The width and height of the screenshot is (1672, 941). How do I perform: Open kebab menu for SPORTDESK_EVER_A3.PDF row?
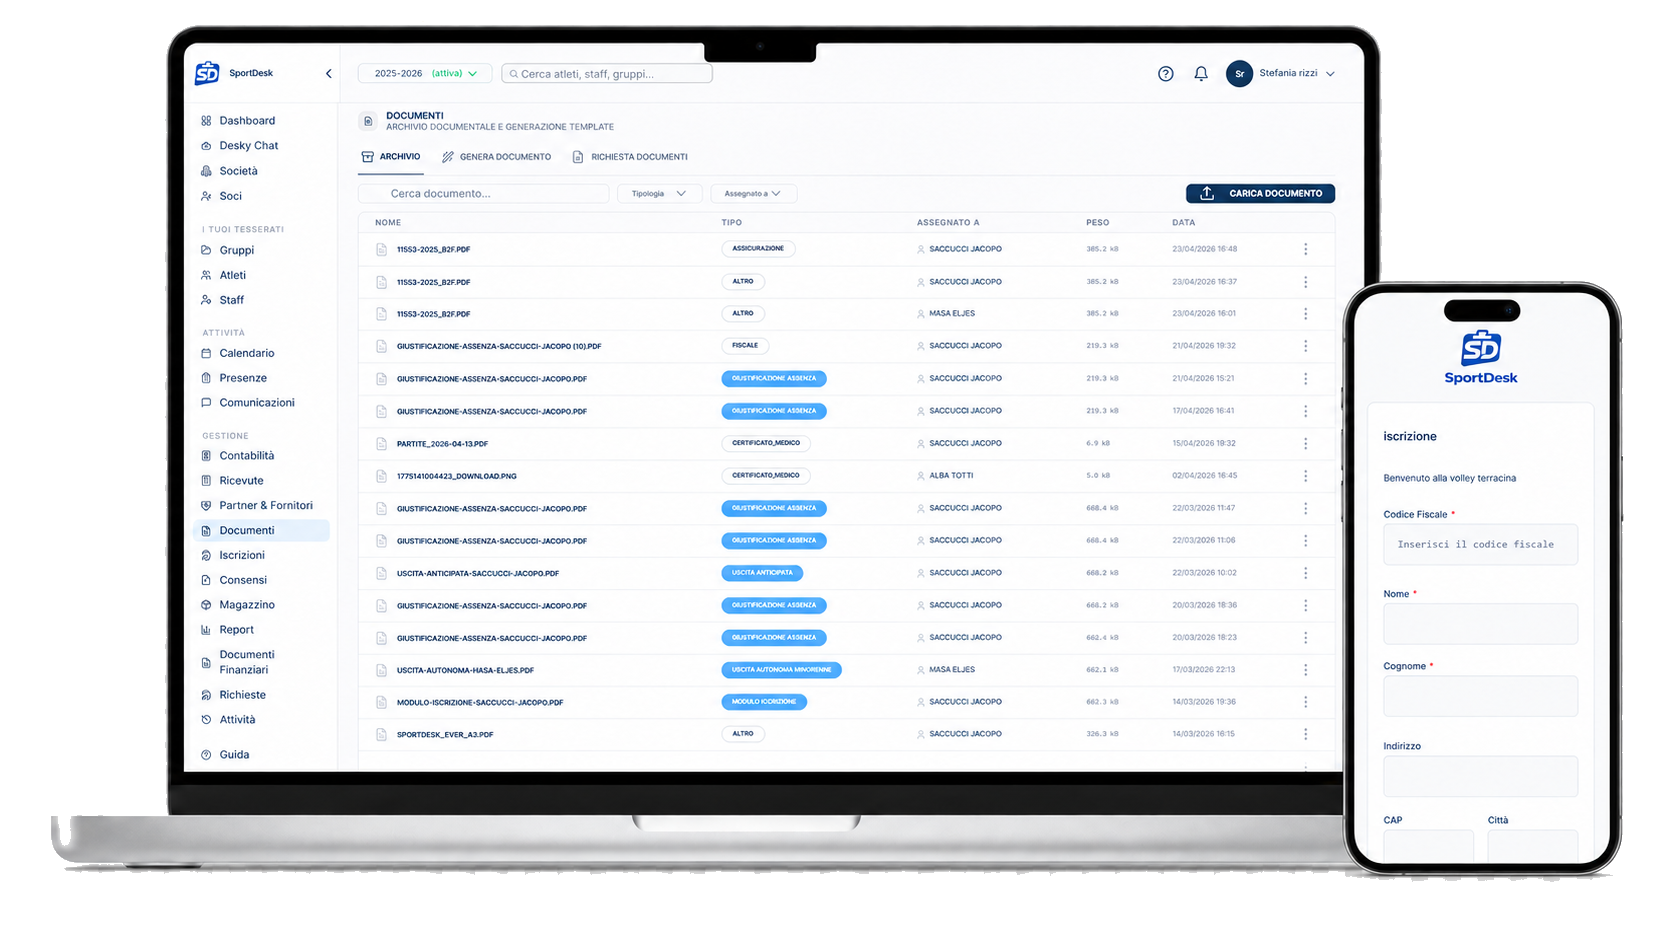click(1305, 734)
